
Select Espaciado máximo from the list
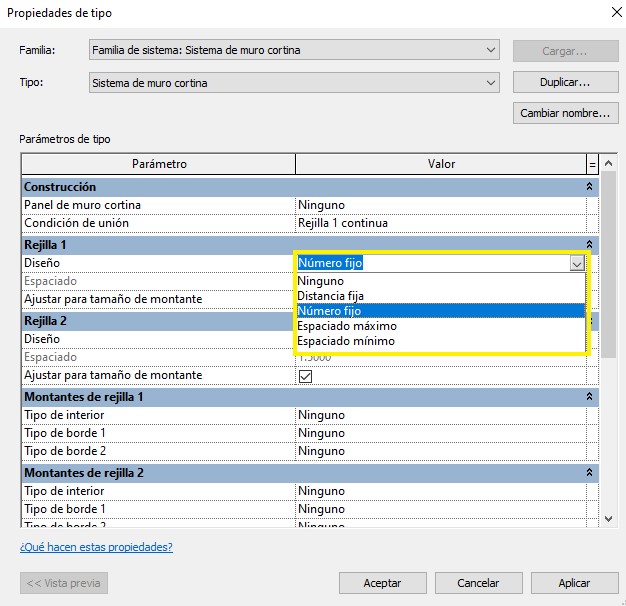click(x=346, y=326)
